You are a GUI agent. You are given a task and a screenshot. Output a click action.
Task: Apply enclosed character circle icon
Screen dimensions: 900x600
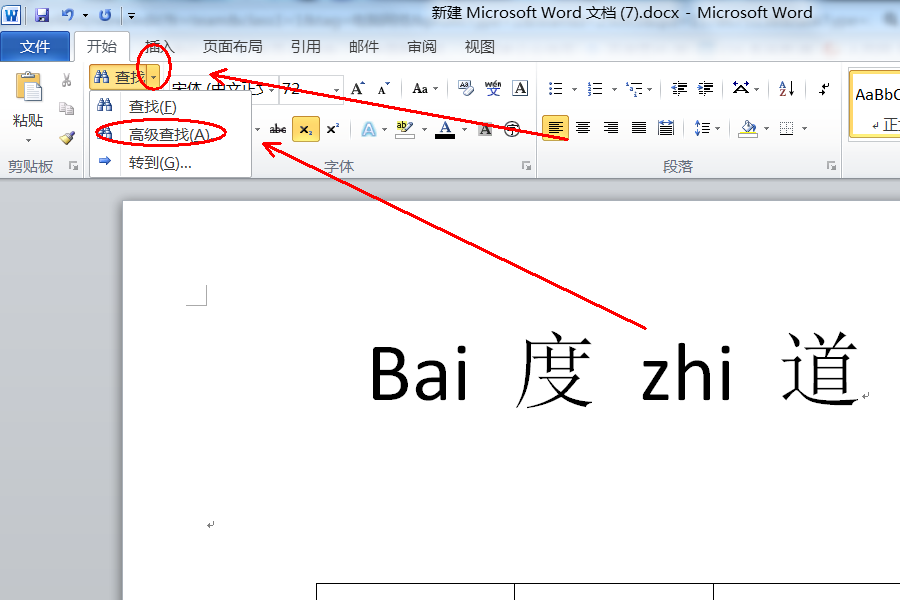coord(512,129)
